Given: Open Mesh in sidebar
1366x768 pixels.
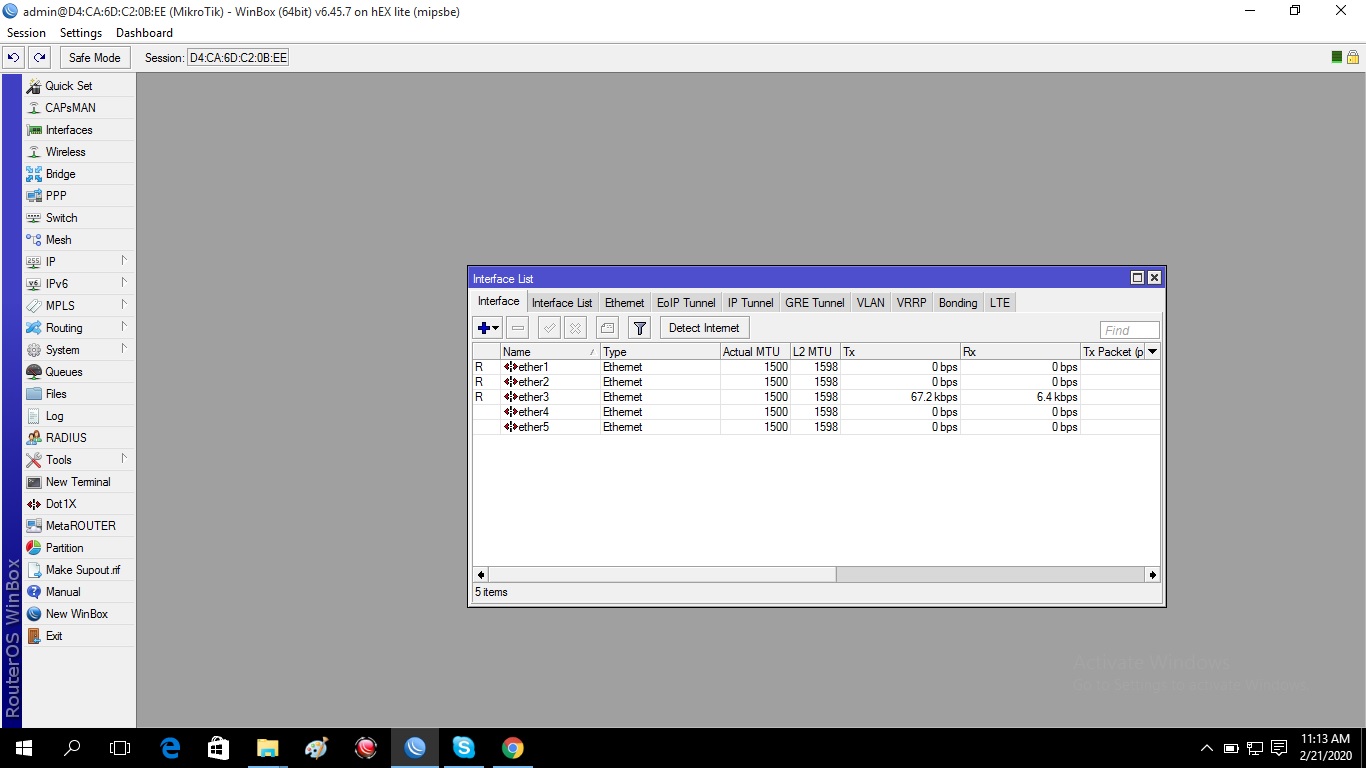Looking at the screenshot, I should [78, 240].
